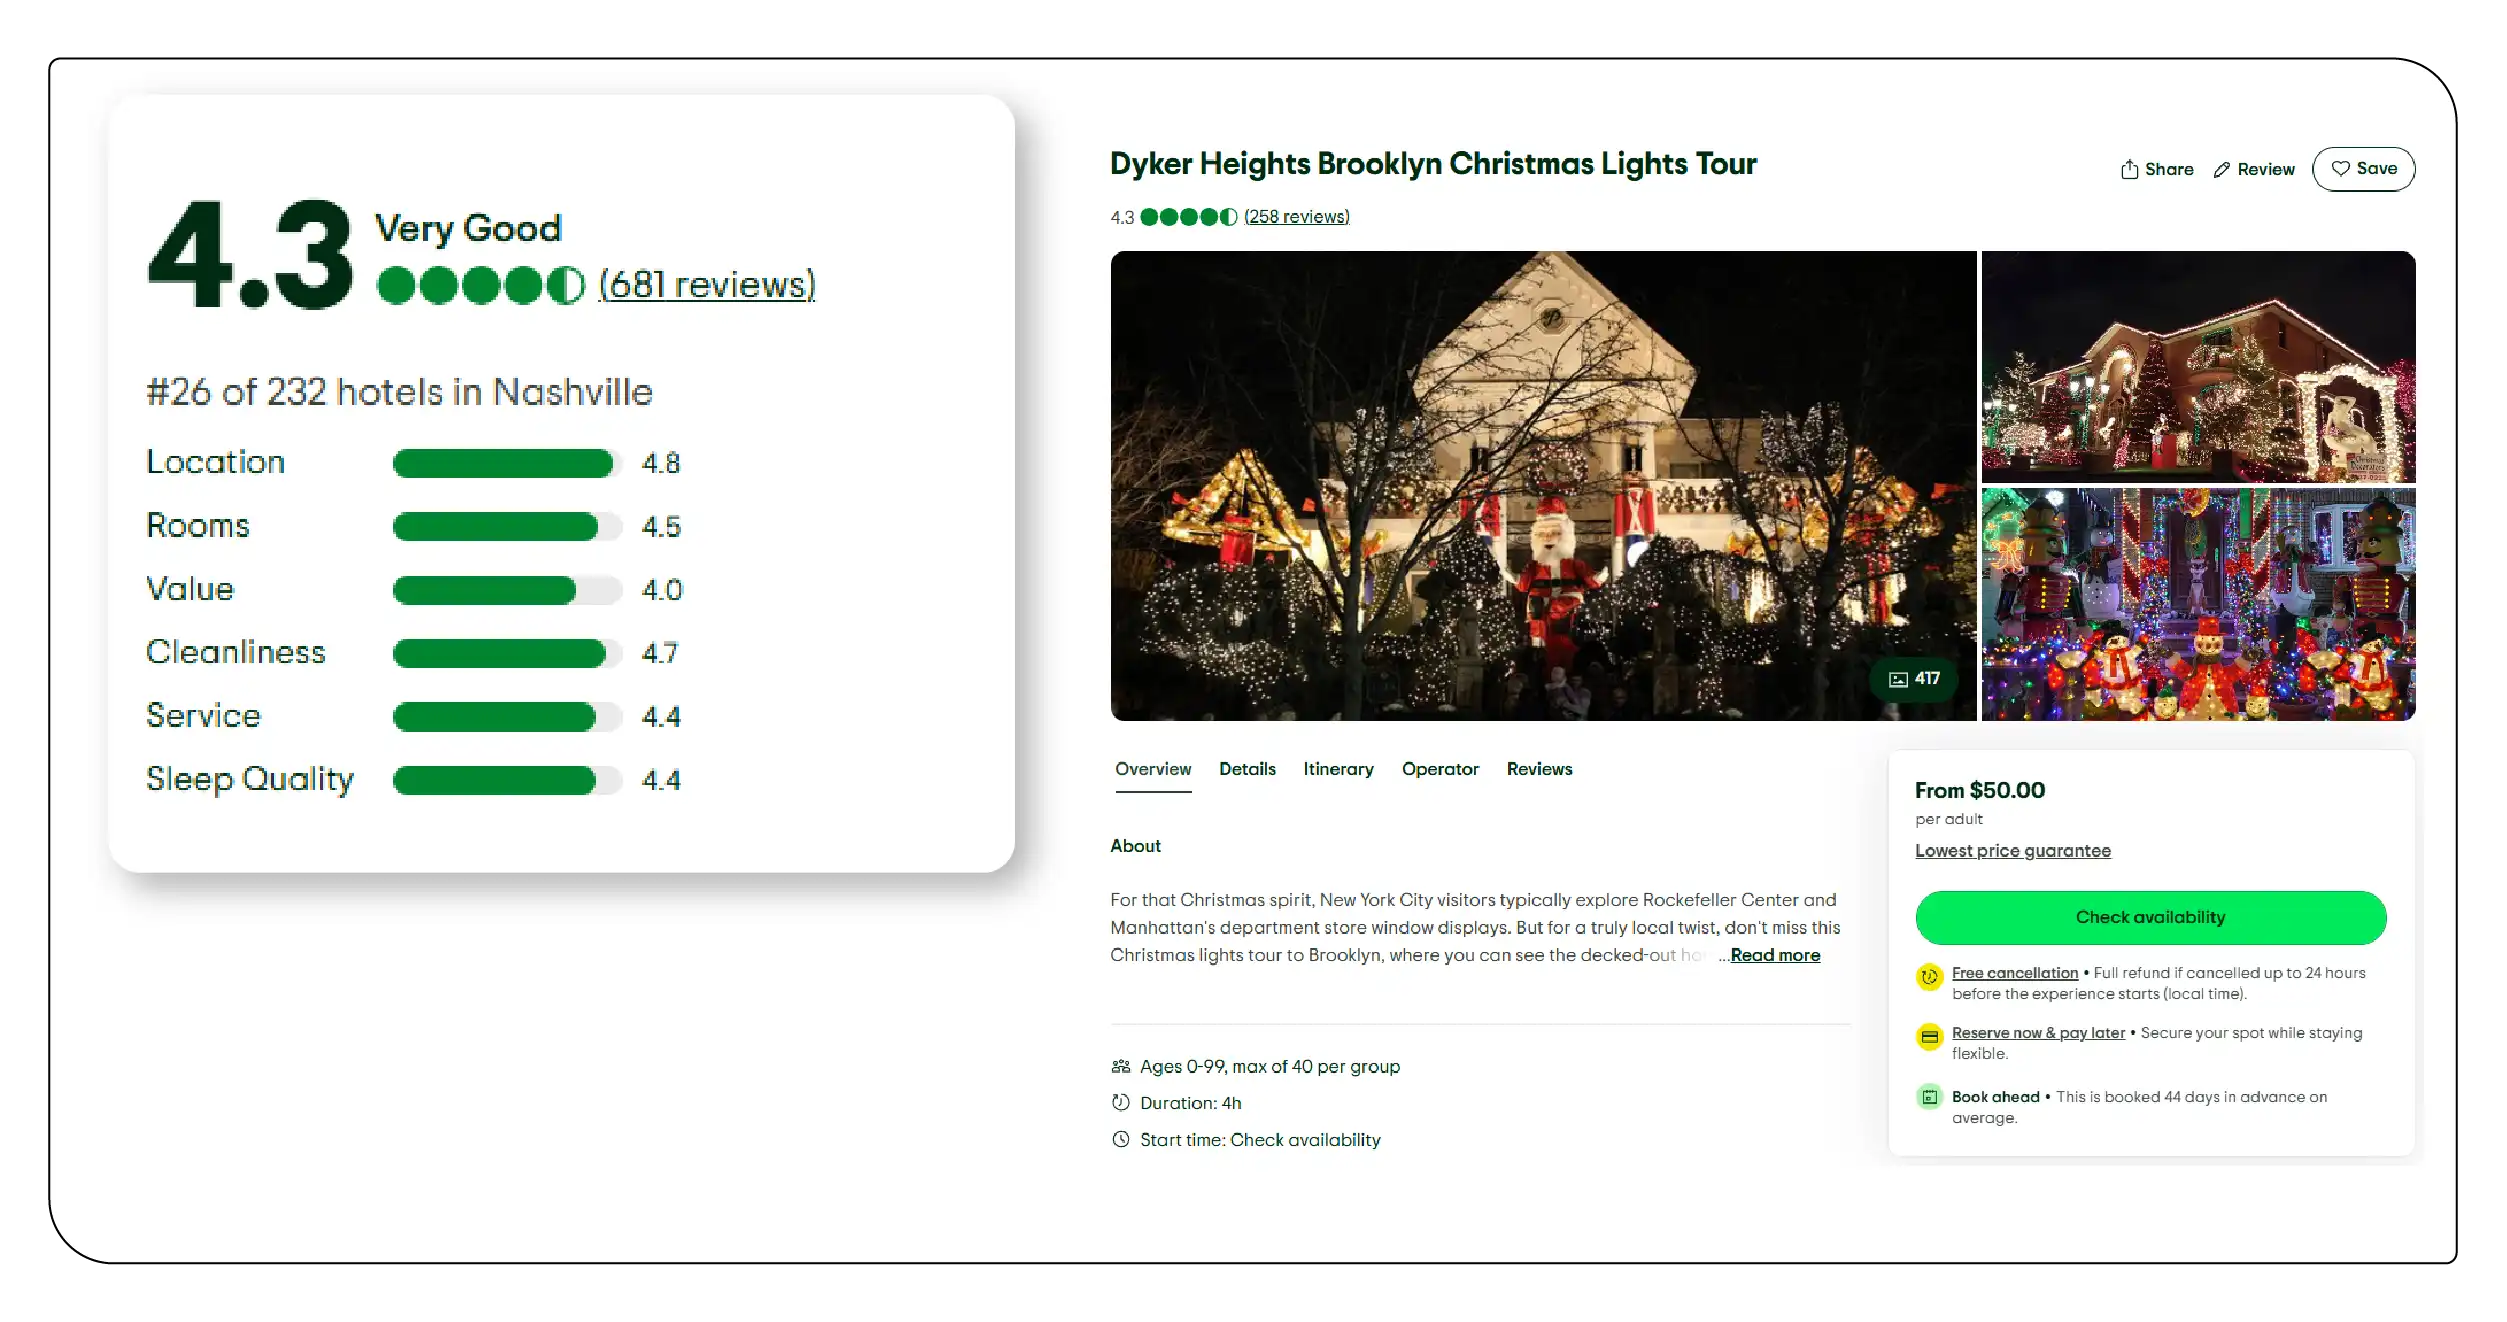Image resolution: width=2507 pixels, height=1322 pixels.
Task: Select the Operator tab
Action: (1440, 769)
